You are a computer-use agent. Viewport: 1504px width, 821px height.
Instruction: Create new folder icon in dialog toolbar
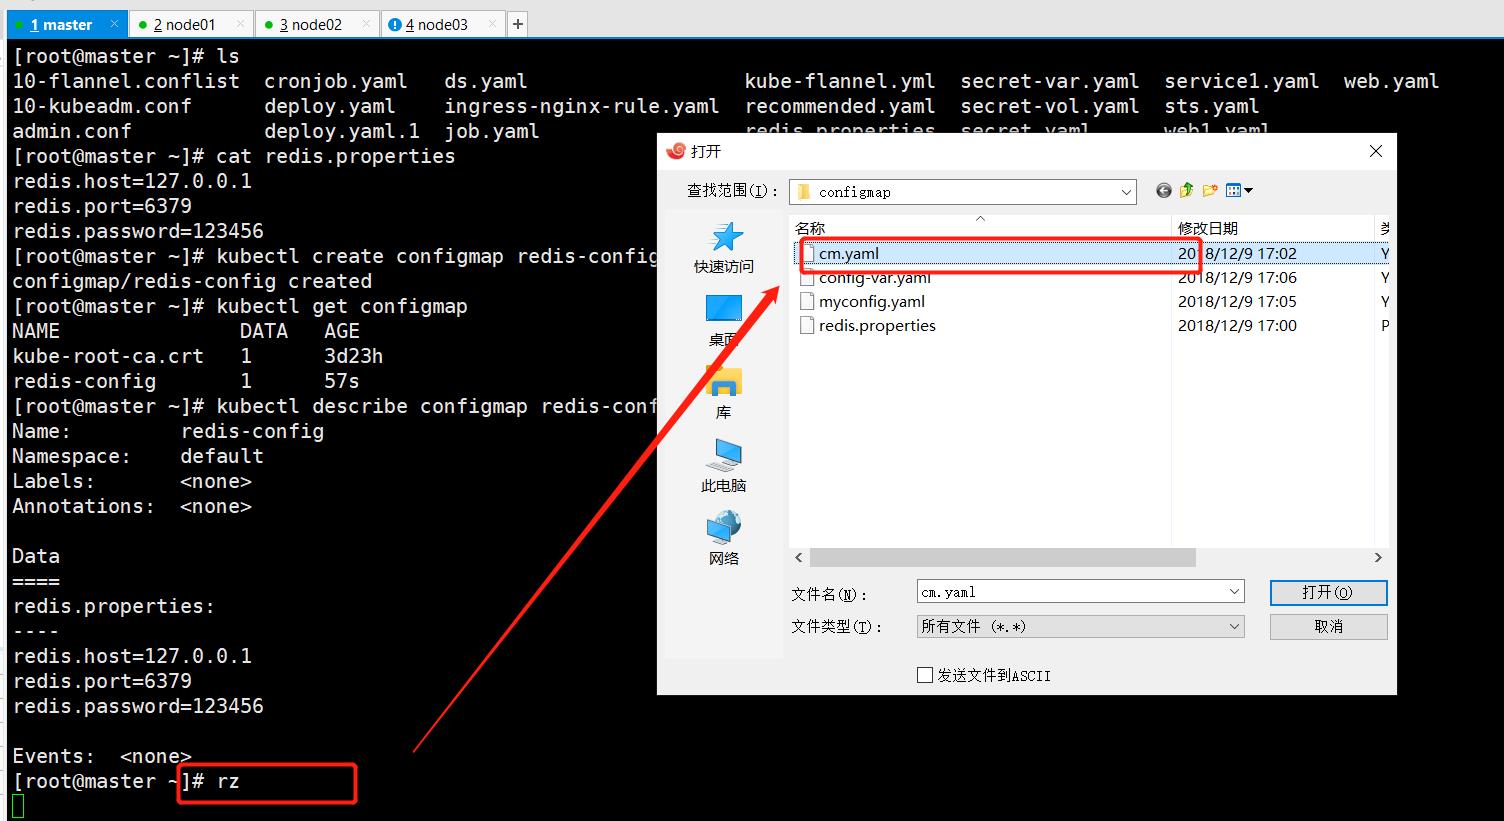point(1210,191)
